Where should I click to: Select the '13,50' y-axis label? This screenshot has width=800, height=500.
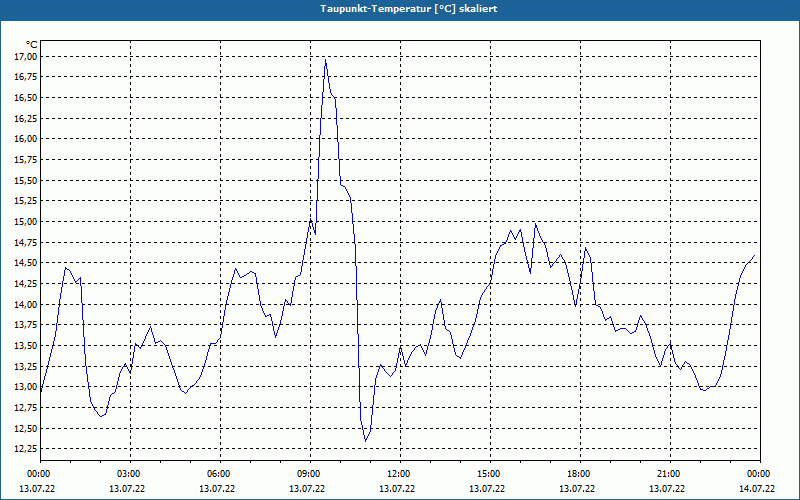[26, 345]
